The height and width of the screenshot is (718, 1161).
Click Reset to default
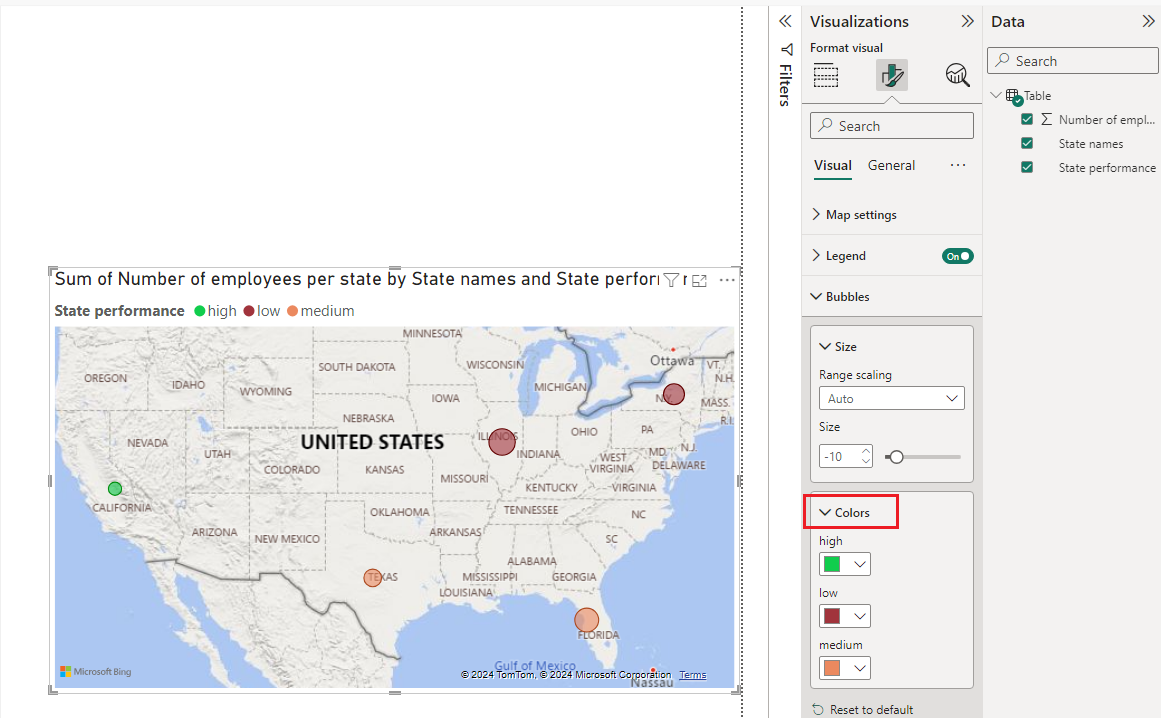coord(871,710)
